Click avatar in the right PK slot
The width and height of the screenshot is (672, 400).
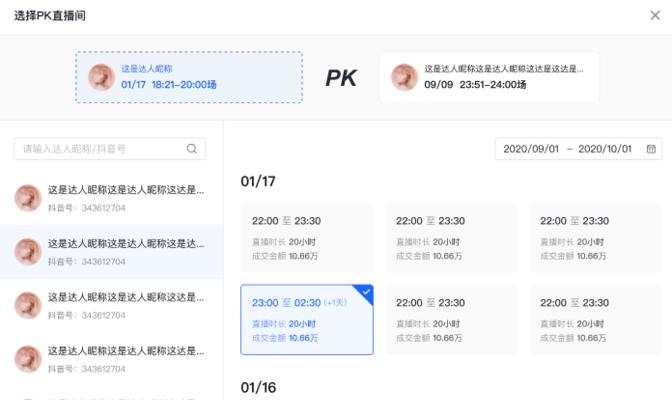point(404,77)
